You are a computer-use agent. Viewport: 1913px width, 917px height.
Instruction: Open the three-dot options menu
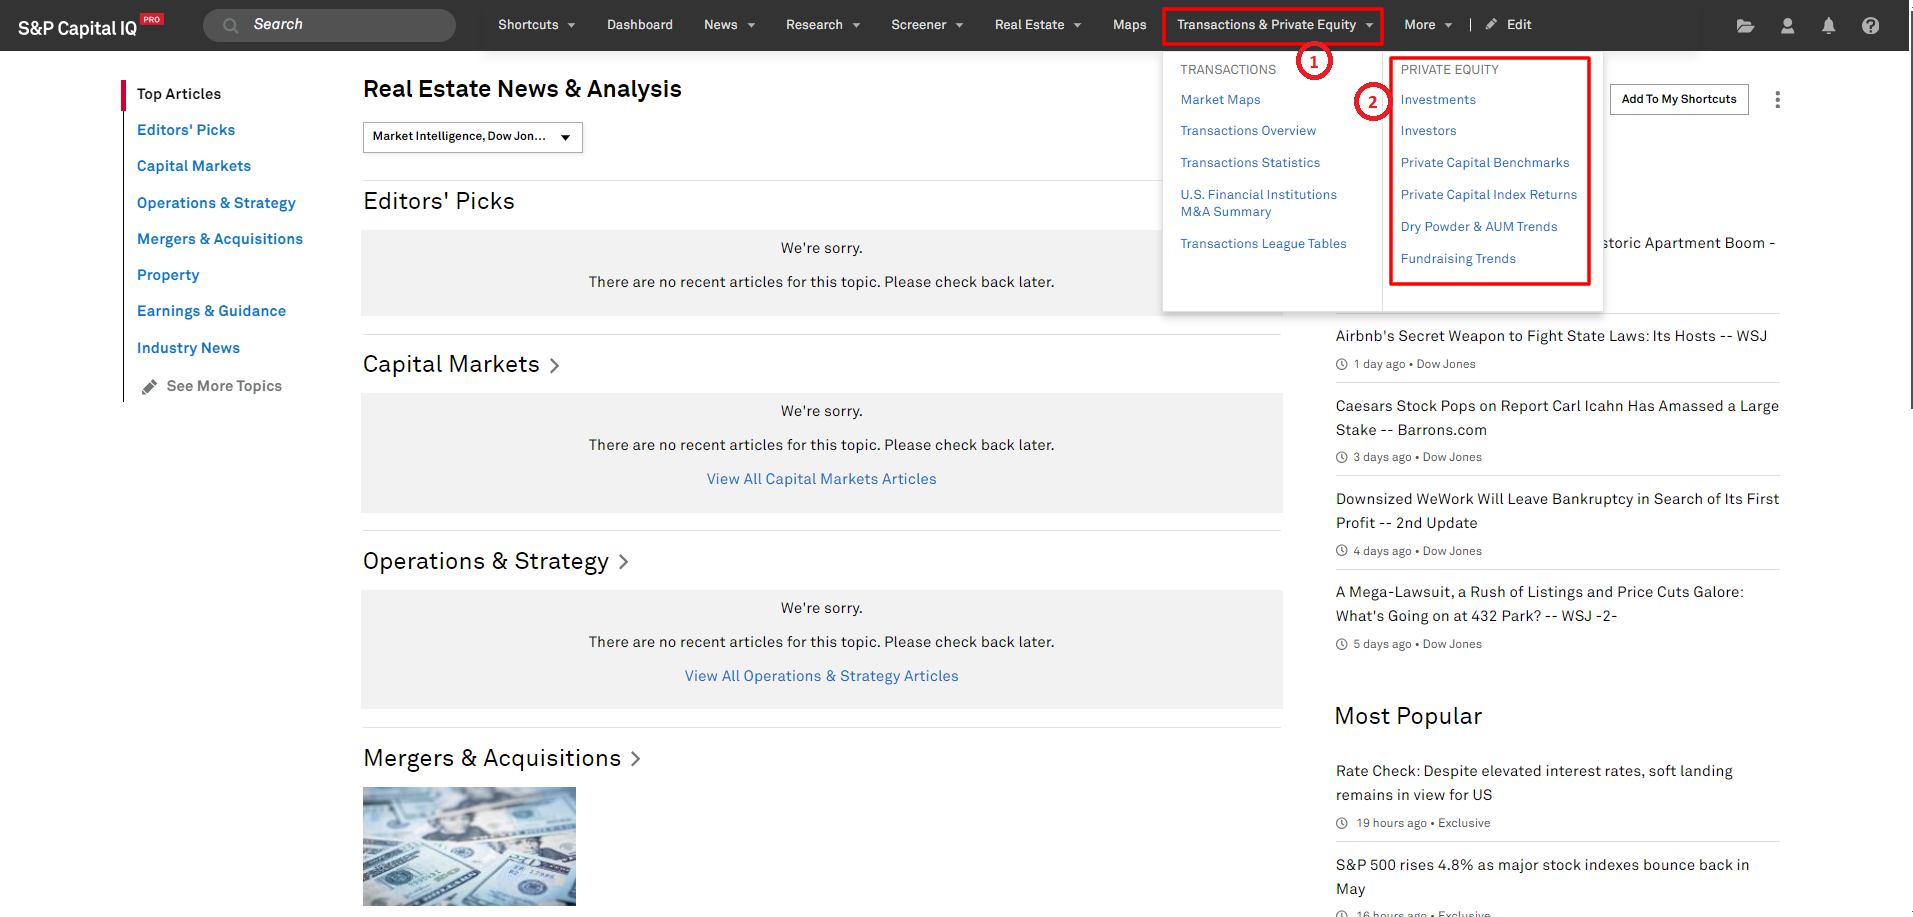point(1777,100)
